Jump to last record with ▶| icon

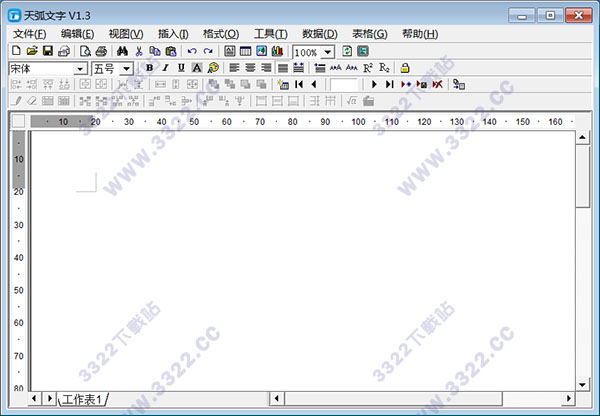pos(390,84)
